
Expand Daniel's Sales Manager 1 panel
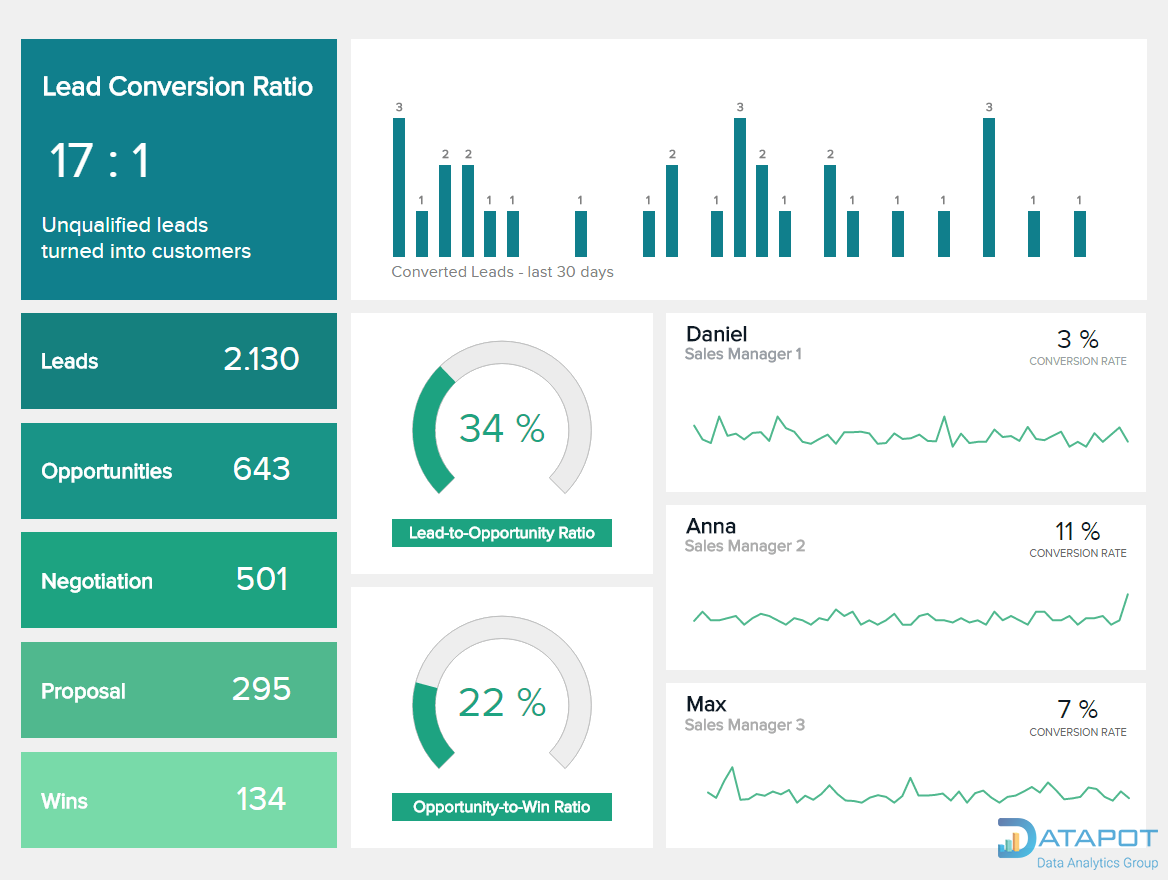(x=905, y=400)
